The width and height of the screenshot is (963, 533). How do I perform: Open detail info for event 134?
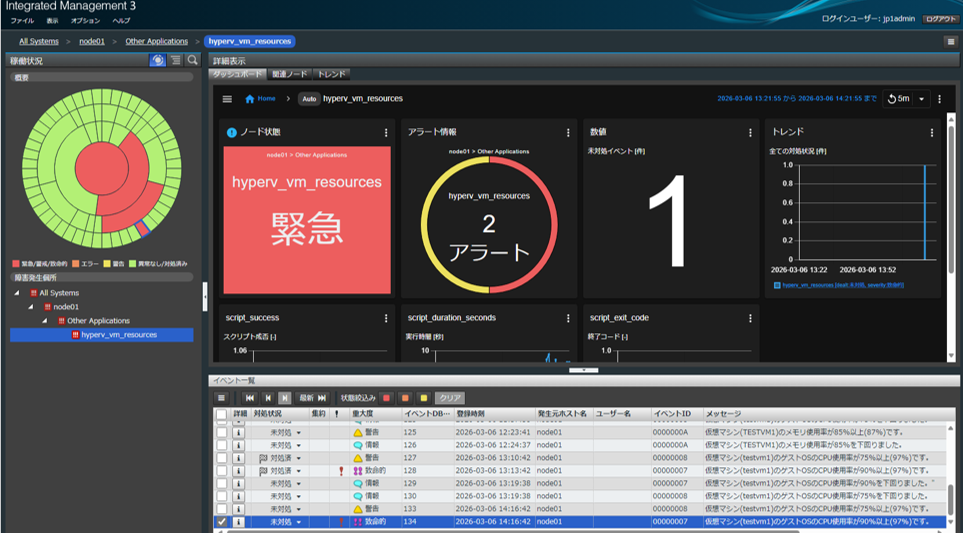click(238, 522)
